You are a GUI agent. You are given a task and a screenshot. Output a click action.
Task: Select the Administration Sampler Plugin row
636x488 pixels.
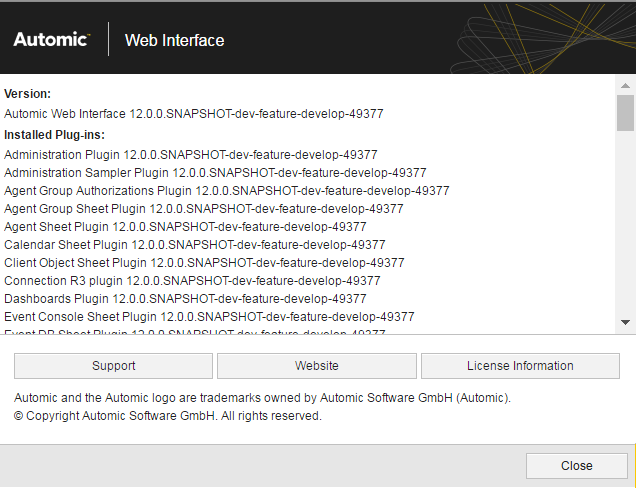click(x=215, y=173)
